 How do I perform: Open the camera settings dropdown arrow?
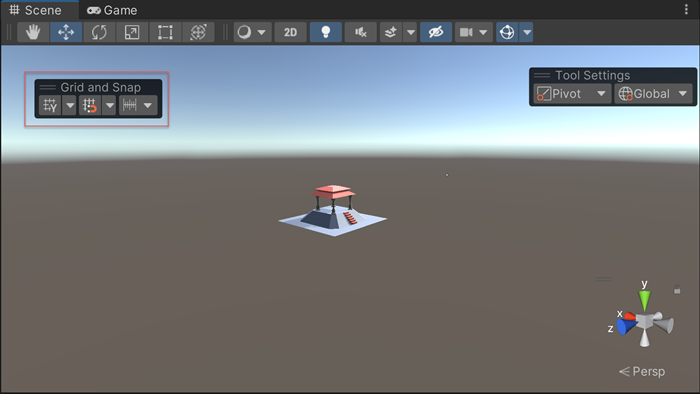tap(483, 32)
